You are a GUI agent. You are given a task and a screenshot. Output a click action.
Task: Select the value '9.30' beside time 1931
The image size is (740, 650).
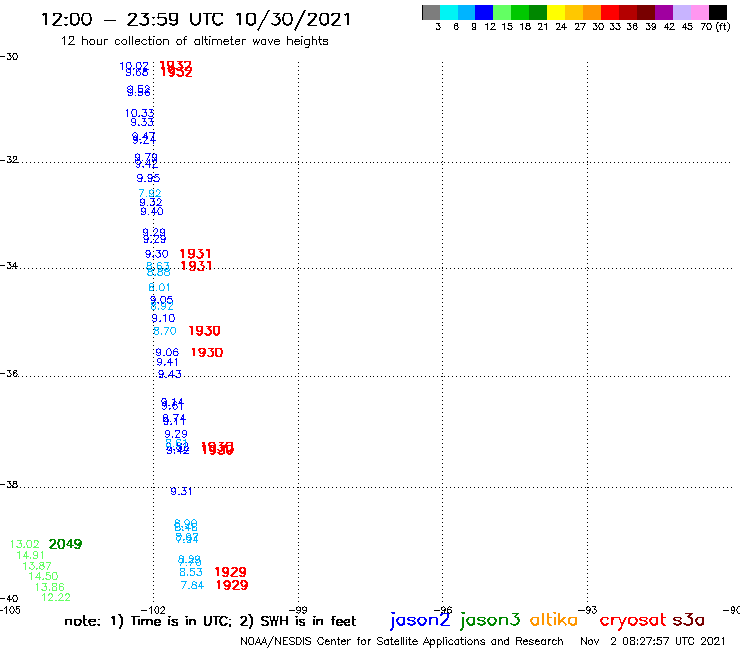pyautogui.click(x=156, y=254)
